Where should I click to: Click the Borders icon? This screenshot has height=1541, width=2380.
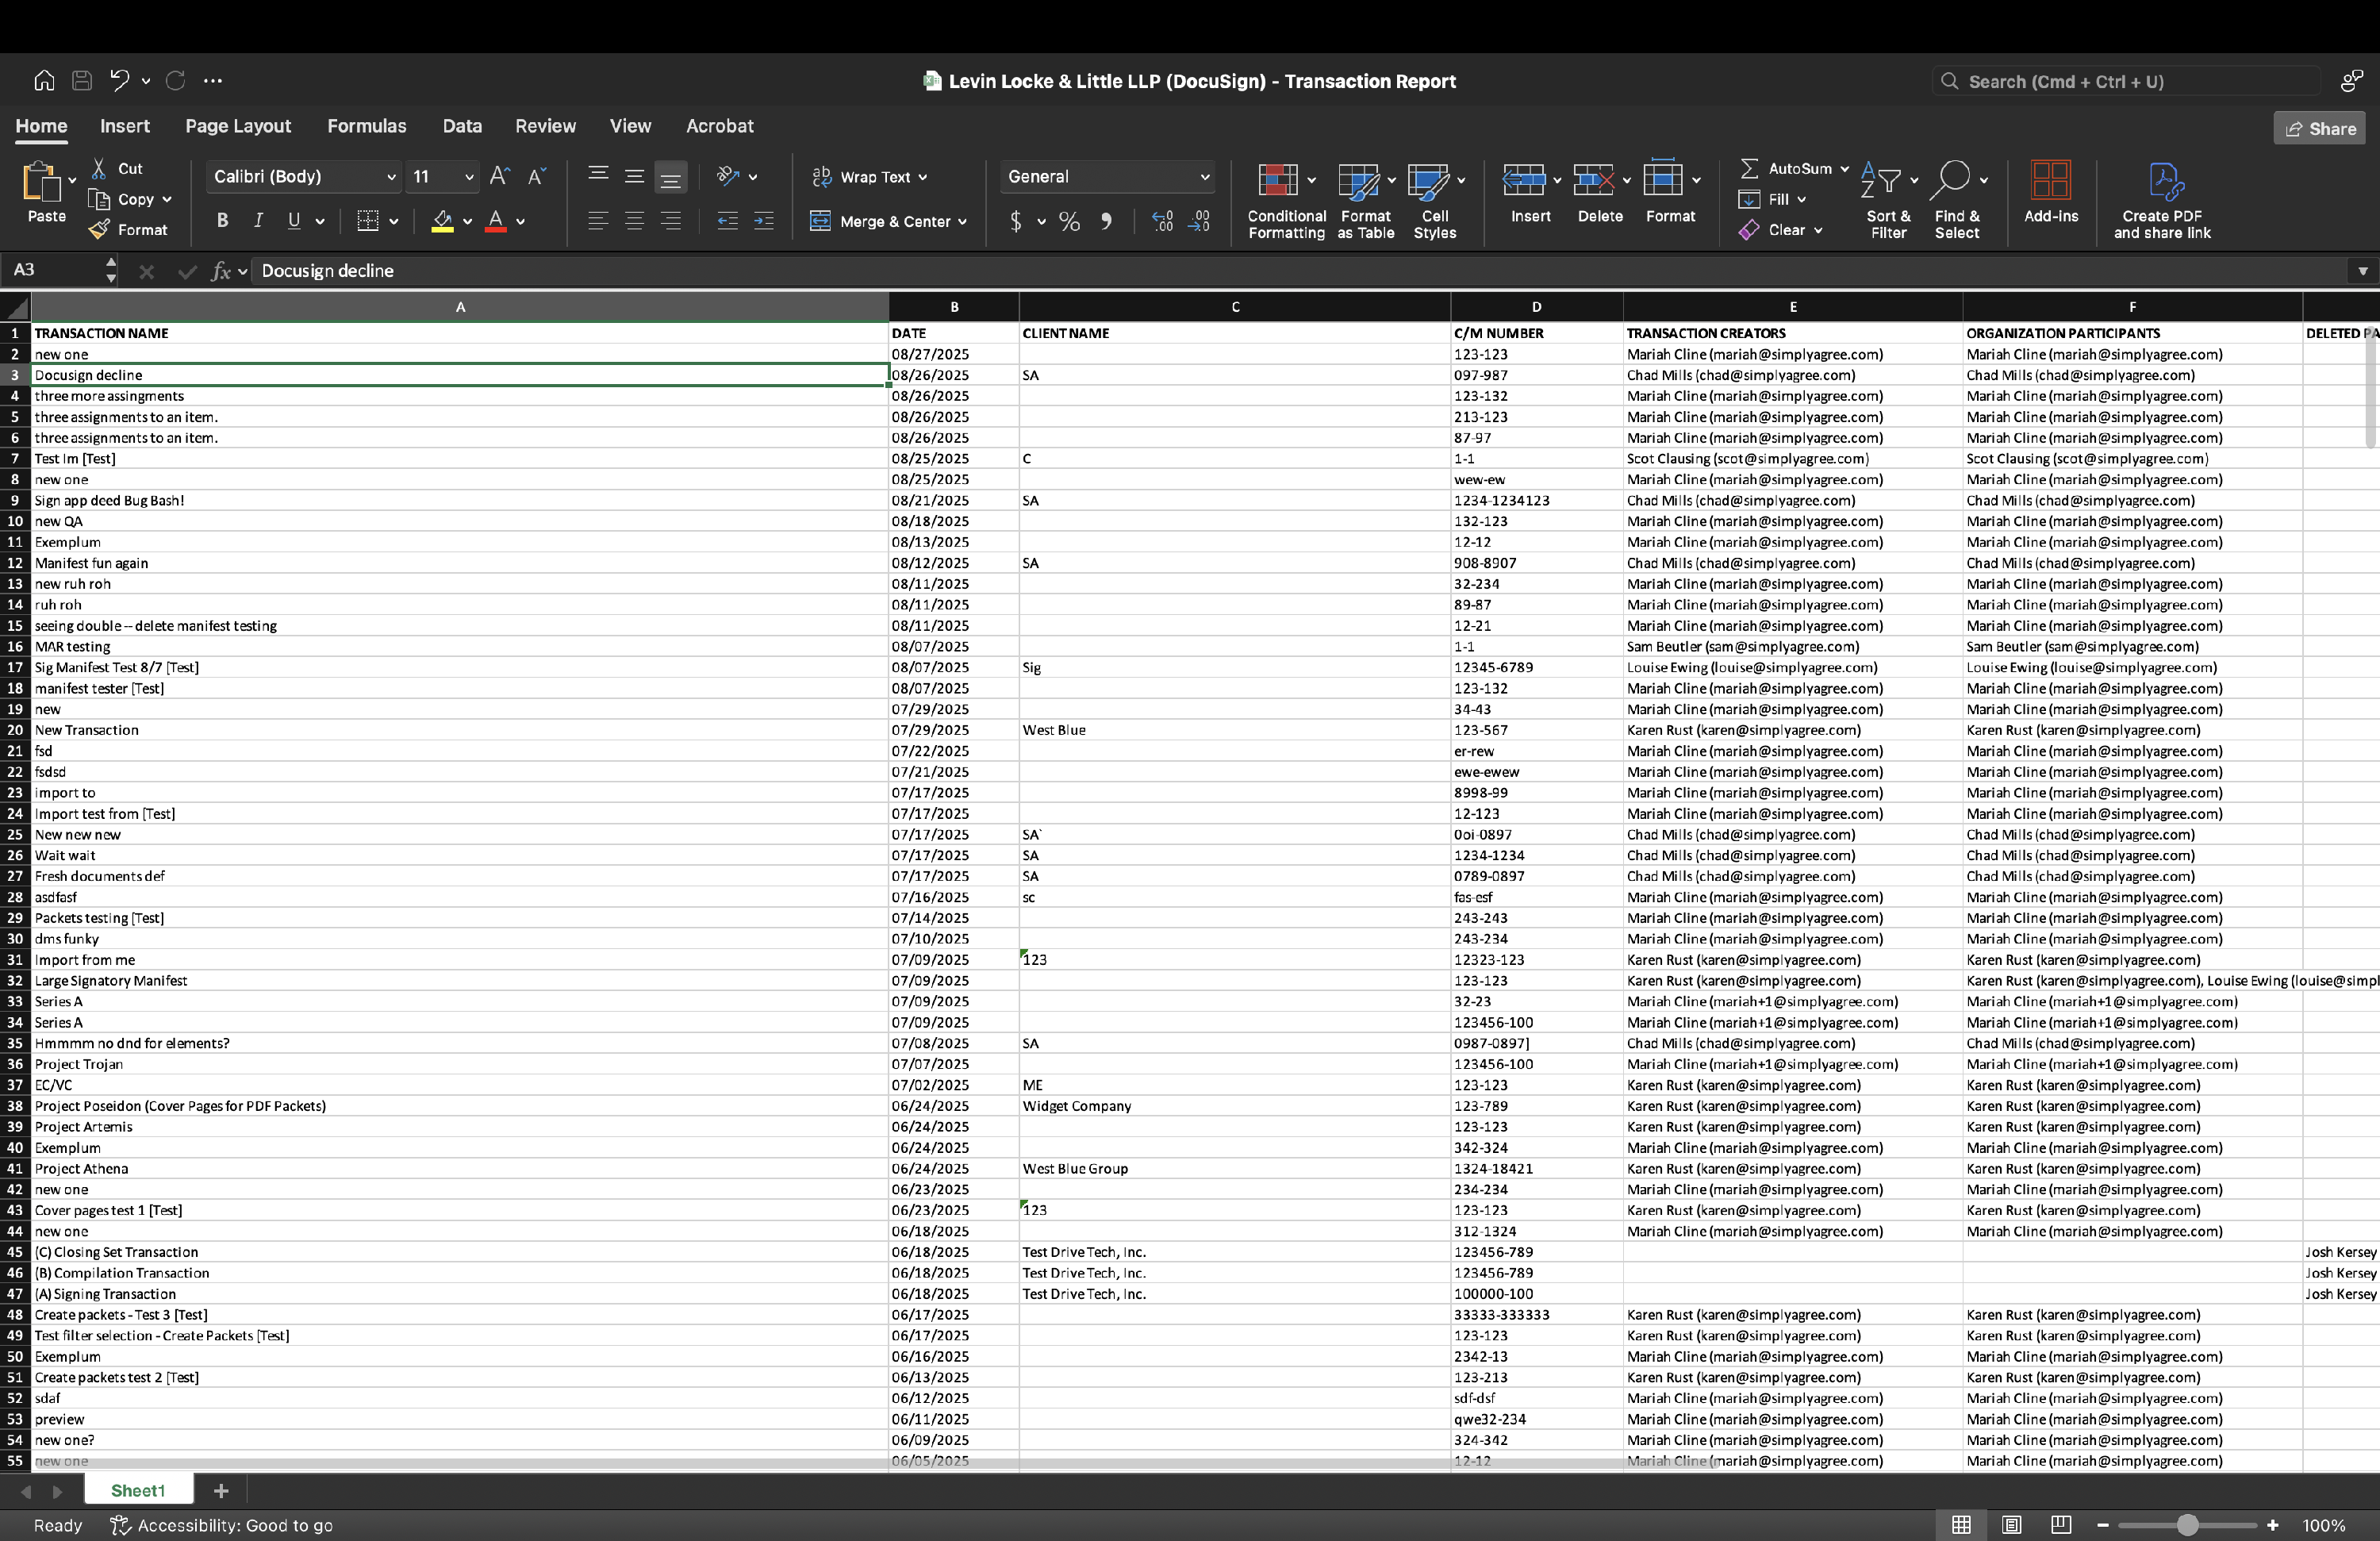368,221
